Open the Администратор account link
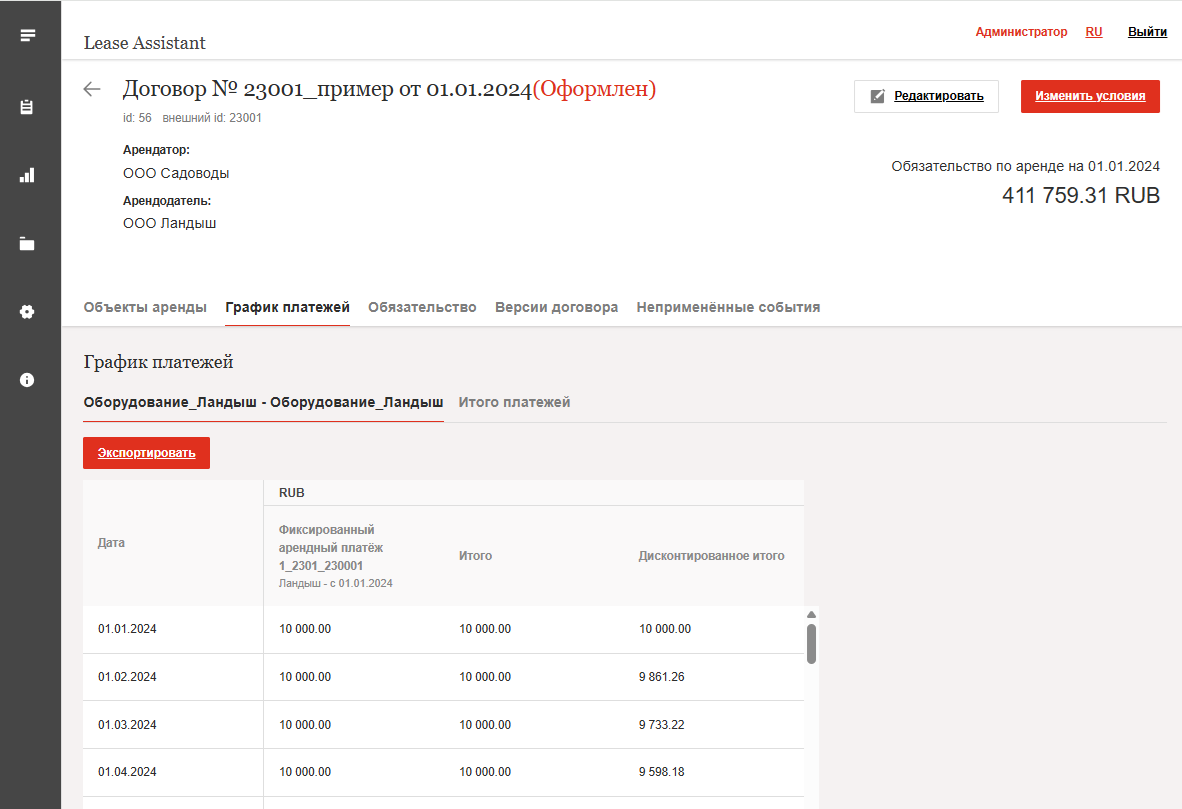This screenshot has height=809, width=1182. [x=1020, y=31]
